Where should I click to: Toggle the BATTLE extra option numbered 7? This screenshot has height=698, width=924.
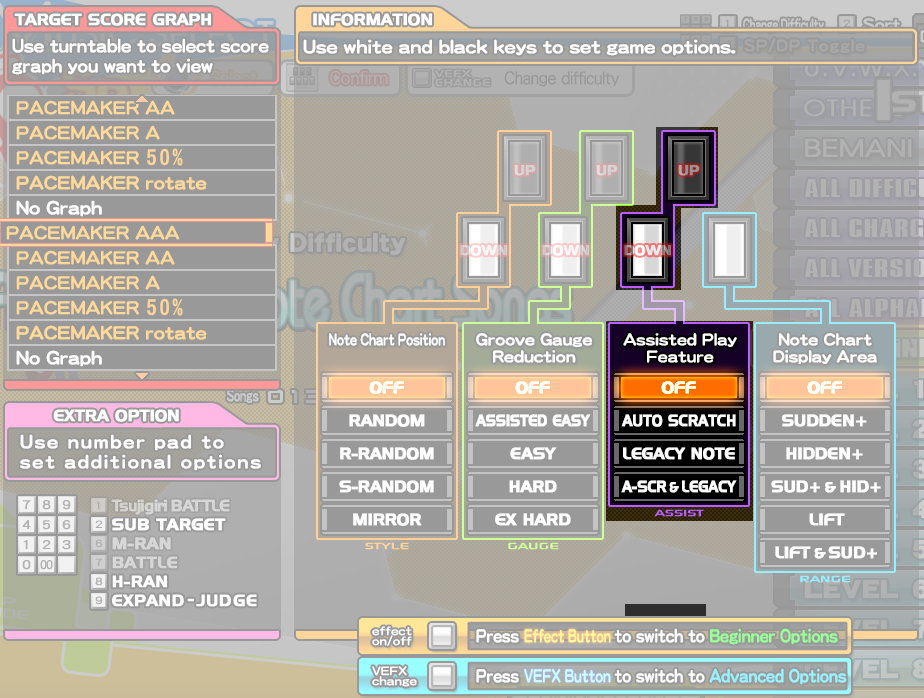135,562
